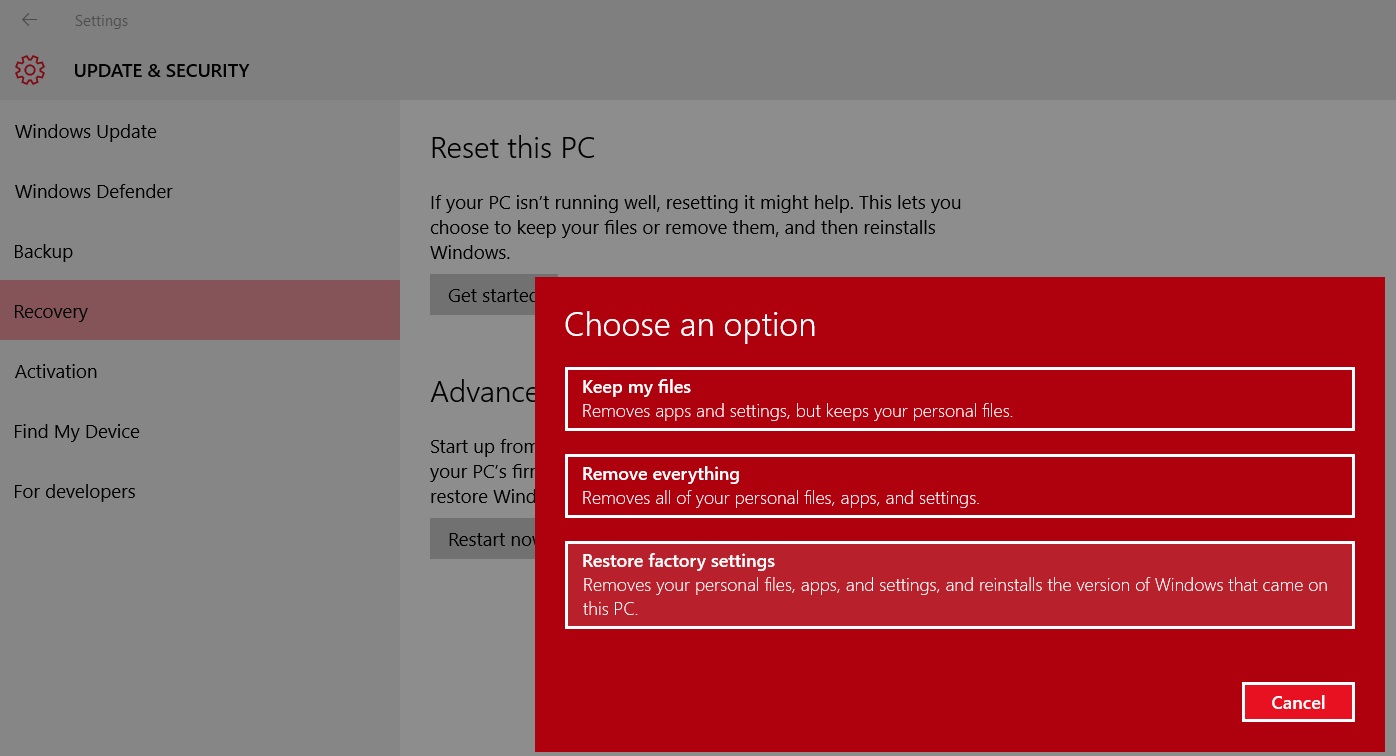Choose the Keep my files option
Viewport: 1396px width, 756px height.
tap(959, 399)
